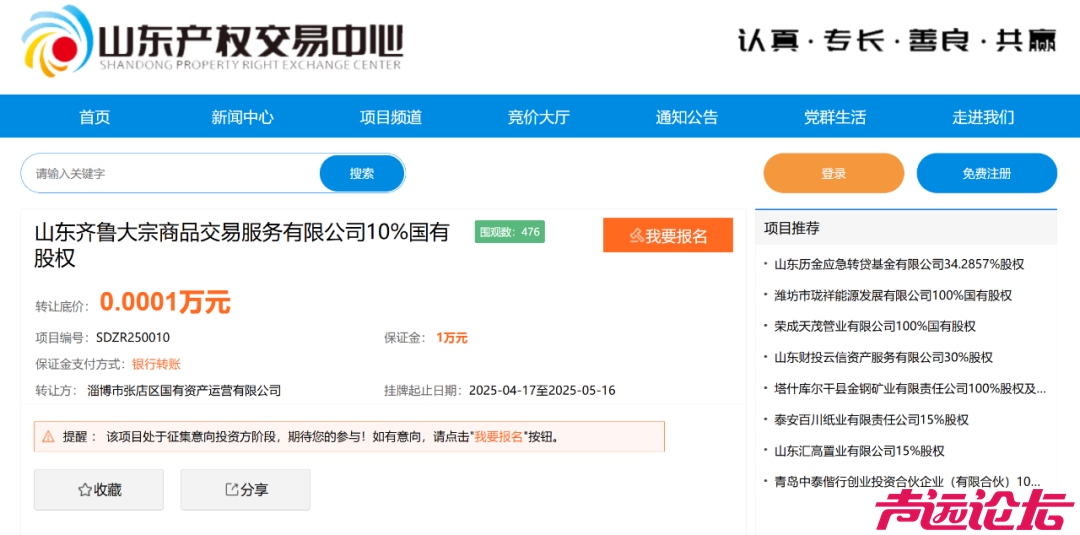Click the warning triangle icon beside 提醒
Screen dimensions: 1080x535
click(48, 437)
